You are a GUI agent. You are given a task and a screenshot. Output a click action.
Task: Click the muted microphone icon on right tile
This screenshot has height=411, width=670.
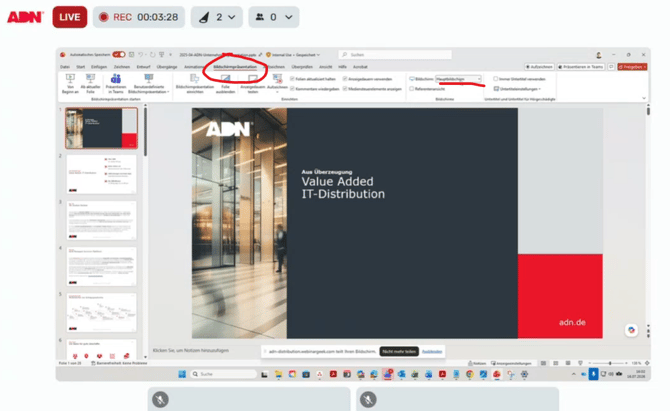click(368, 399)
